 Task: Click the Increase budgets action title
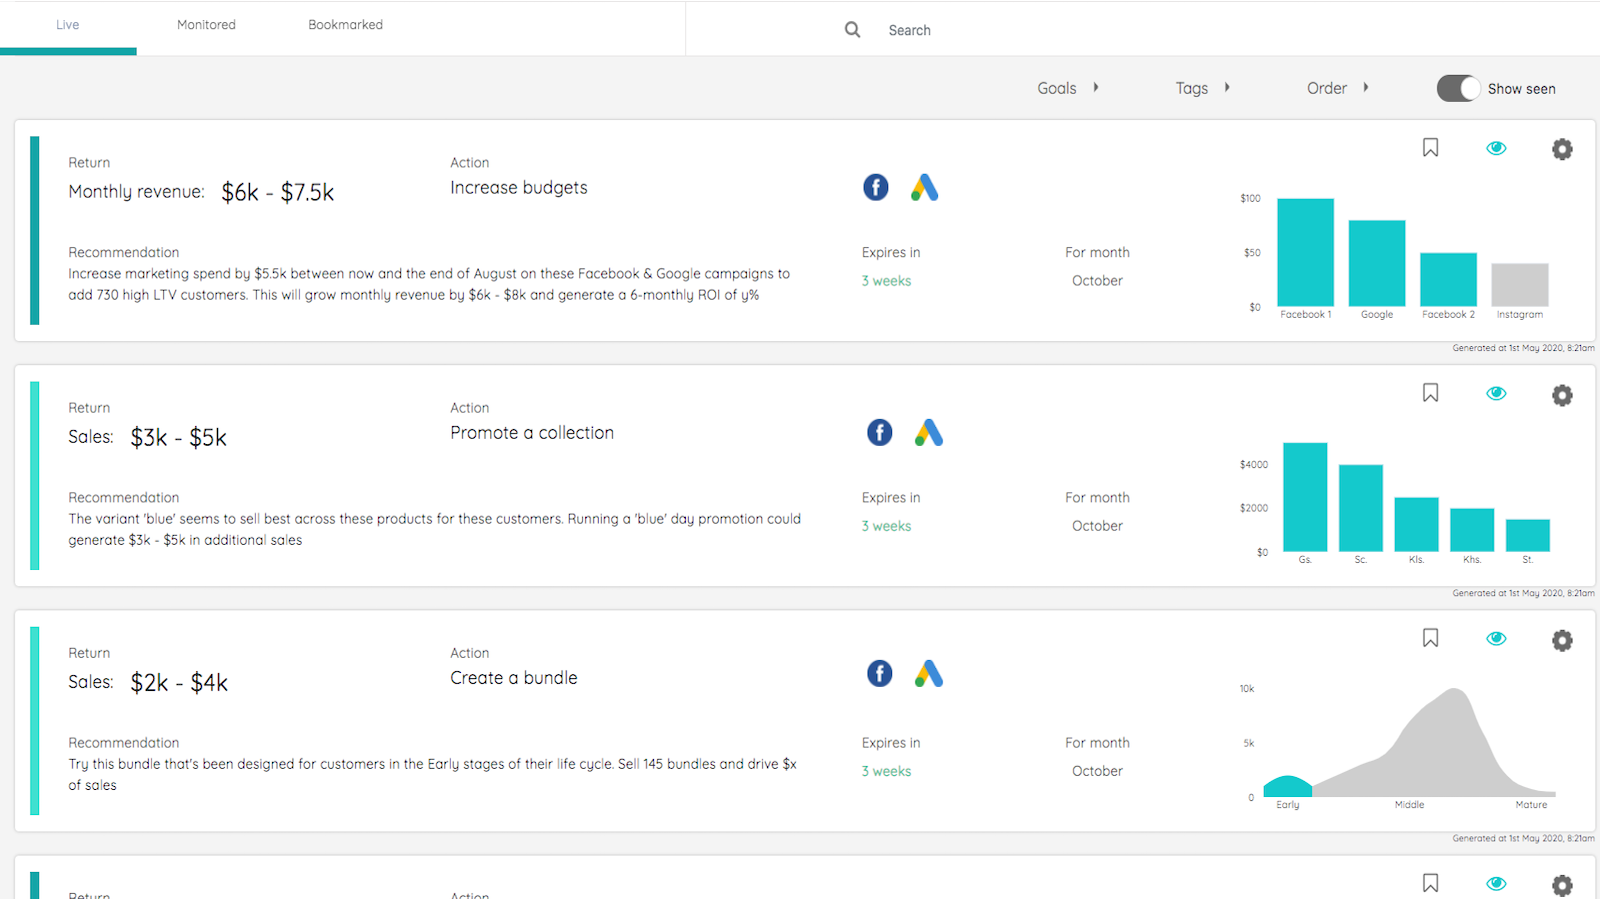(518, 188)
